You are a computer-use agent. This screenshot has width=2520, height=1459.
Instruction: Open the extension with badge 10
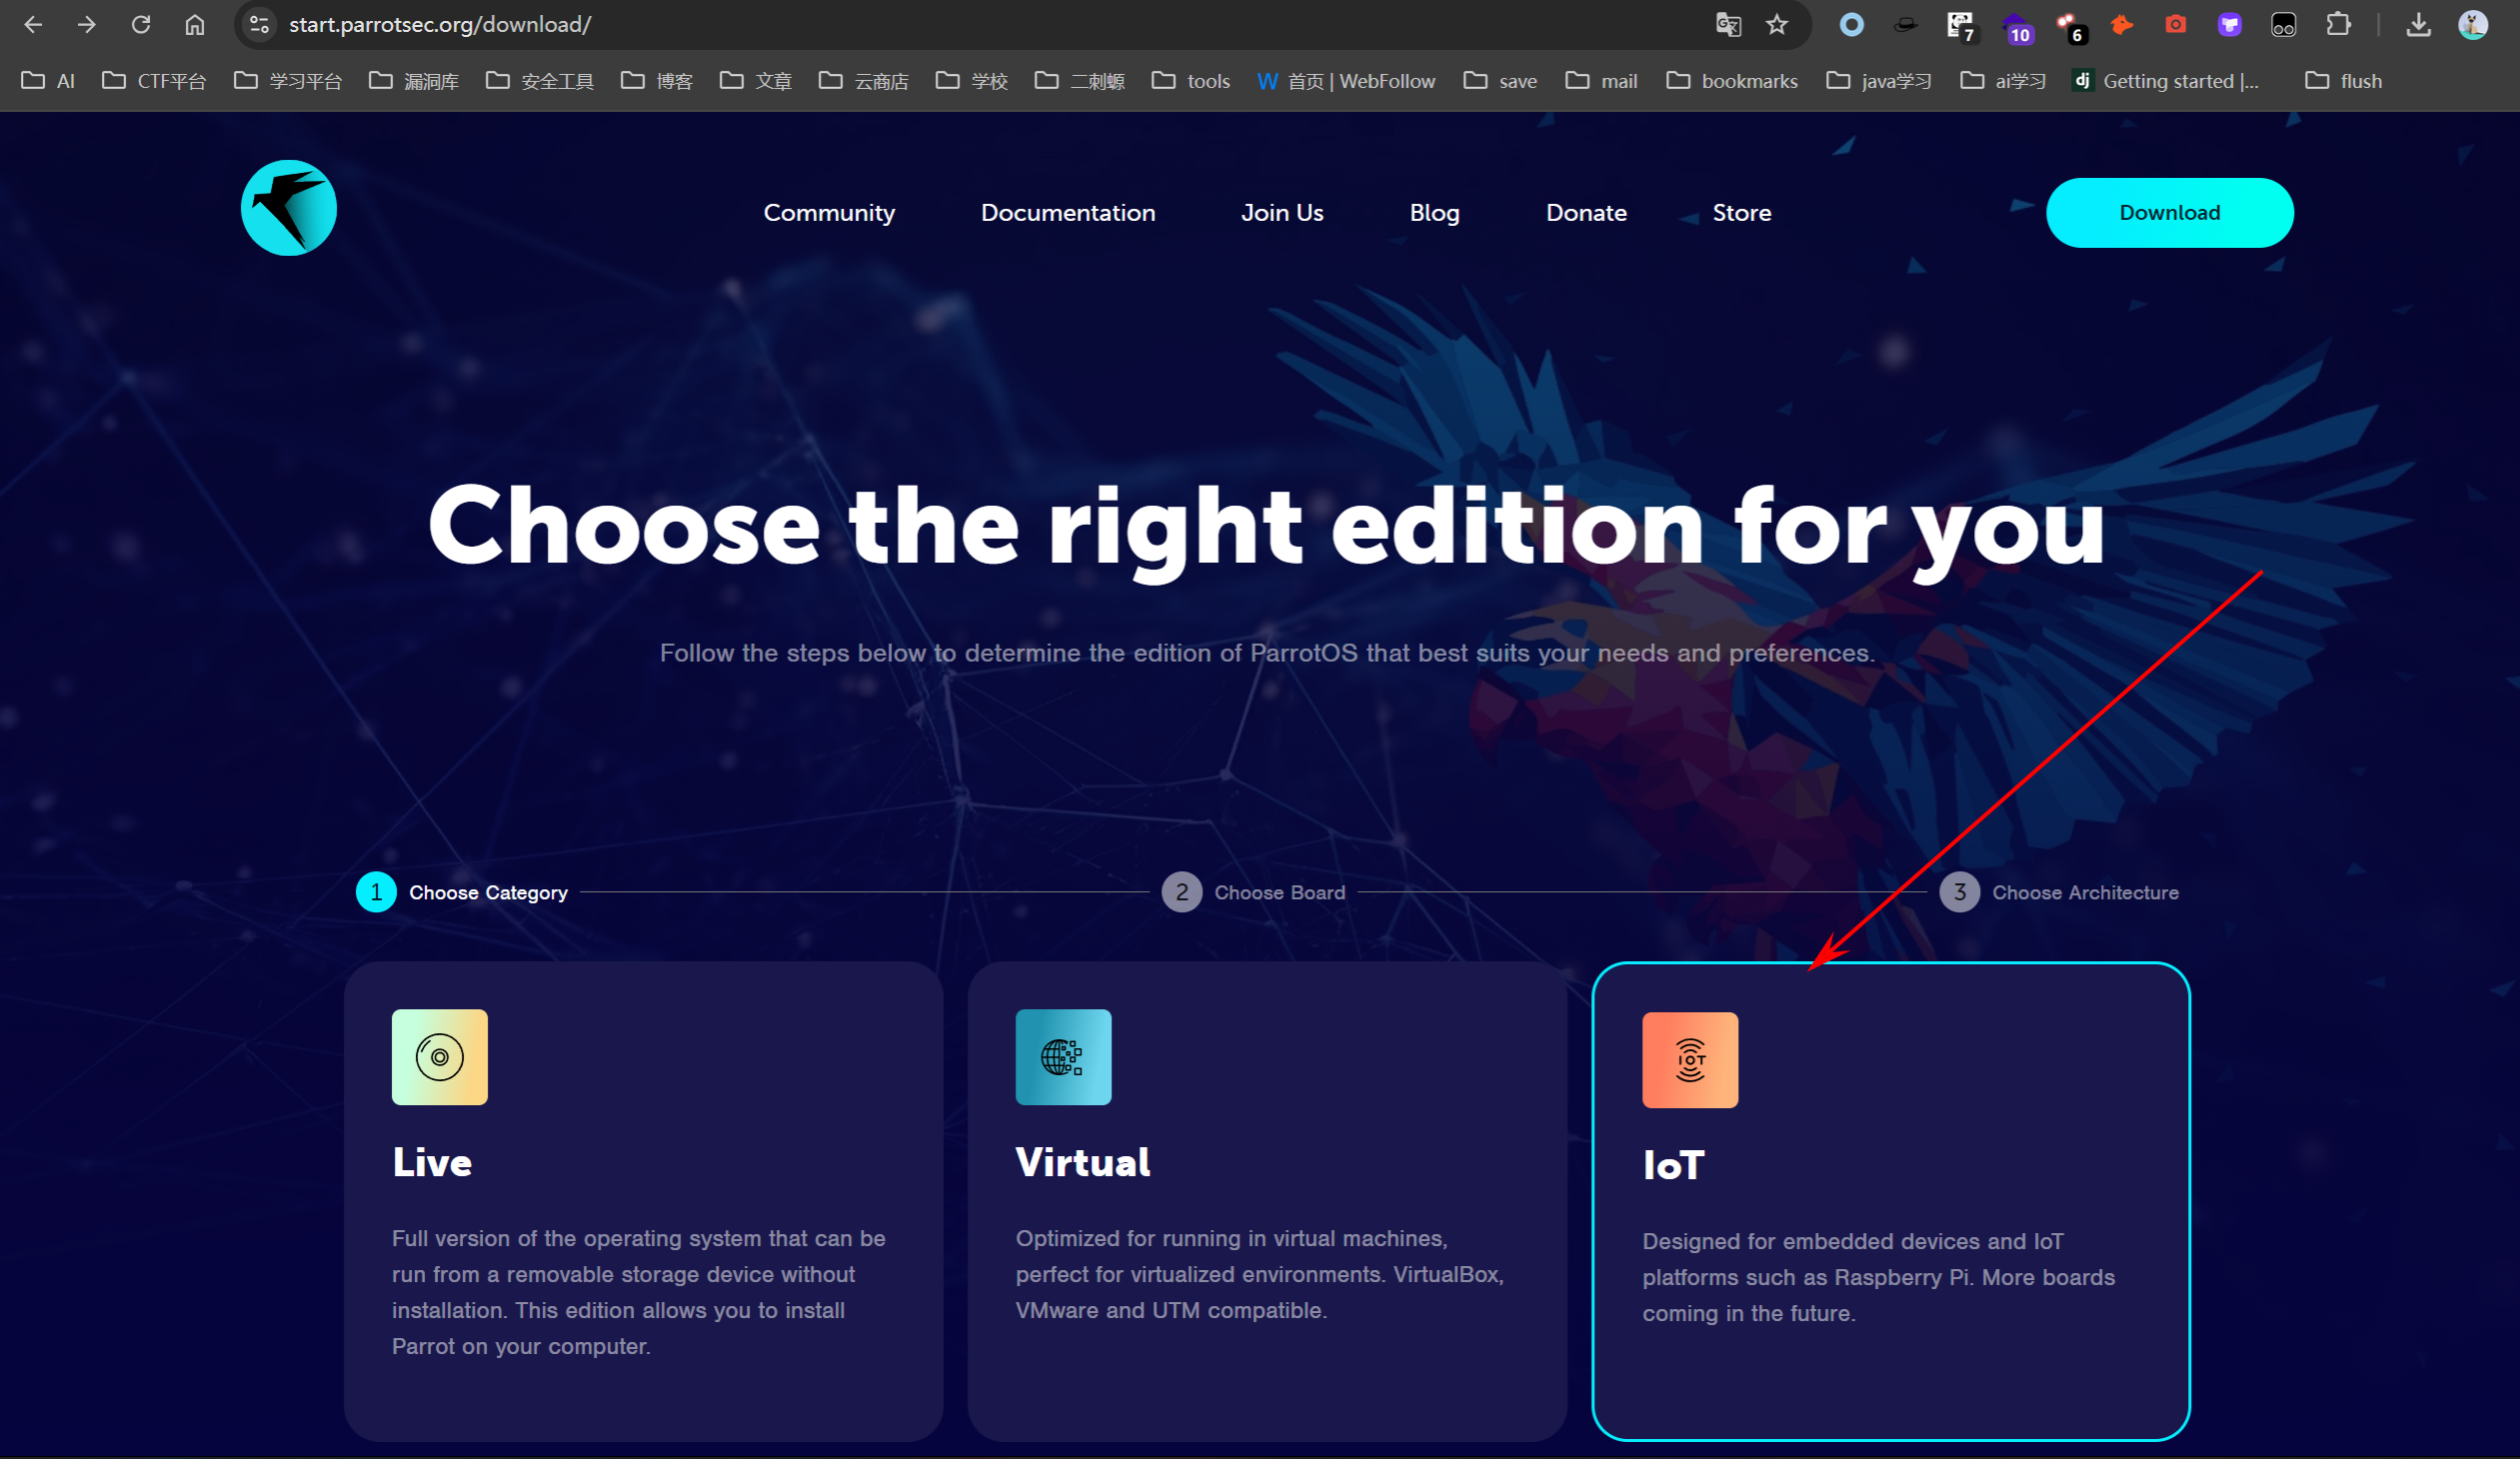coord(2017,27)
